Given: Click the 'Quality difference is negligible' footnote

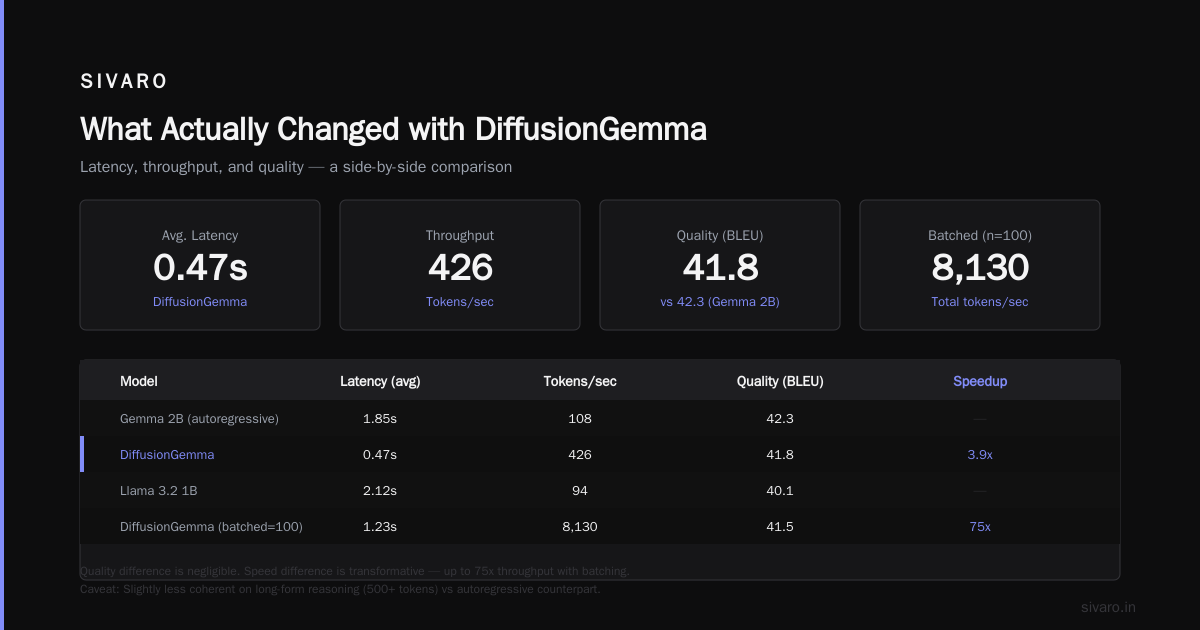Looking at the screenshot, I should click(355, 571).
